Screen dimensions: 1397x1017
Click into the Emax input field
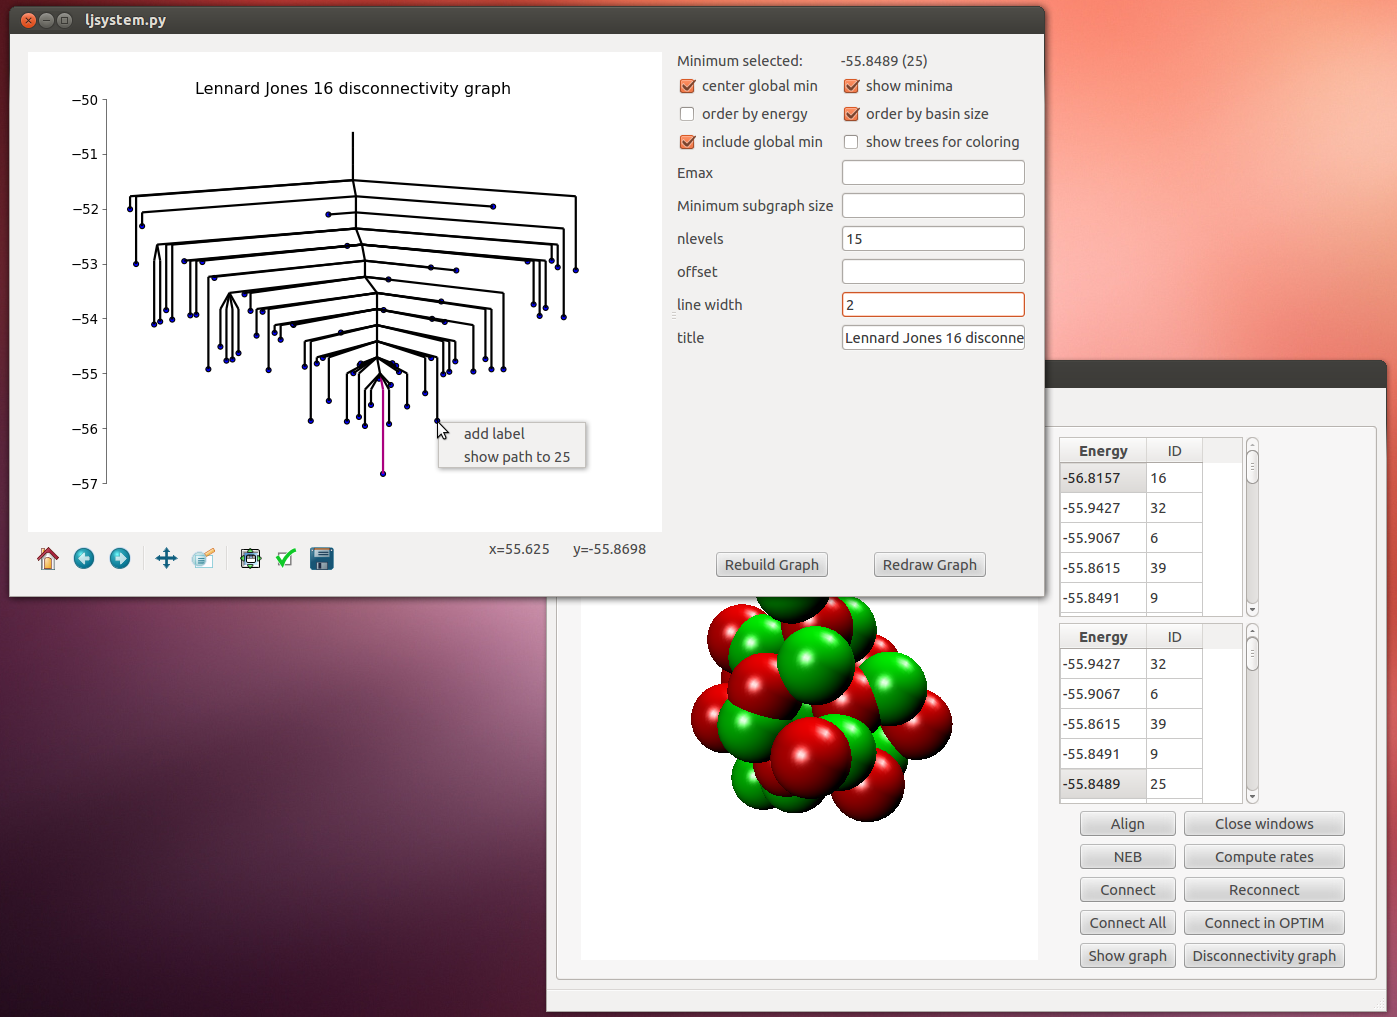[x=933, y=173]
